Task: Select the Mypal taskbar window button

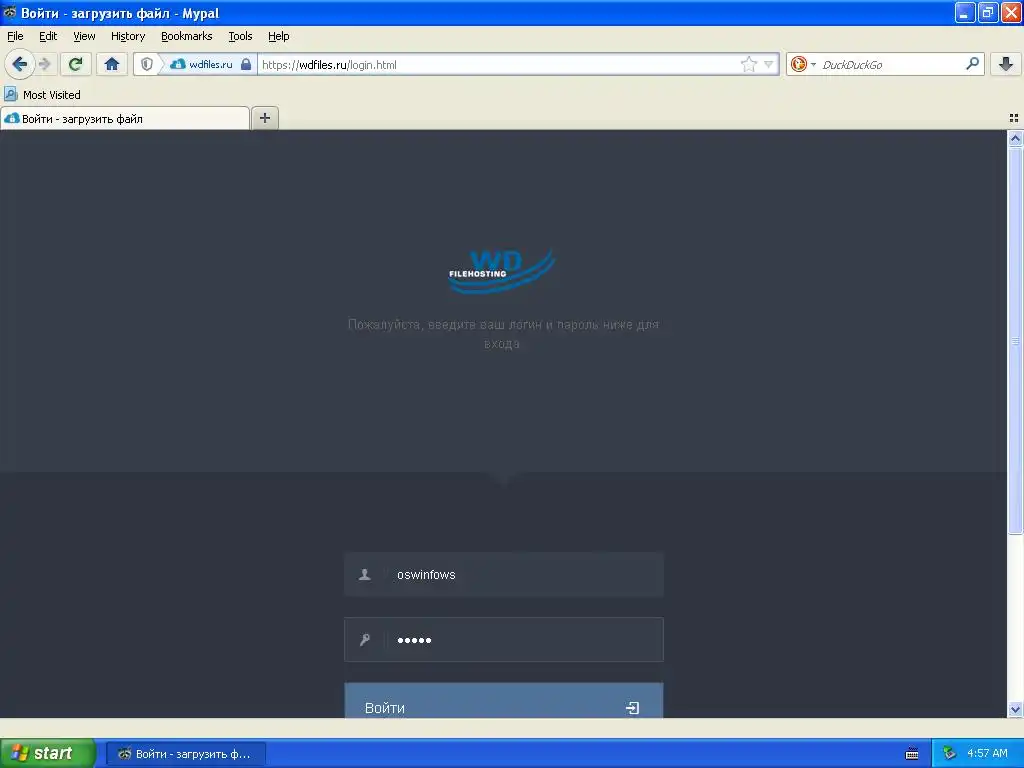Action: pos(185,754)
